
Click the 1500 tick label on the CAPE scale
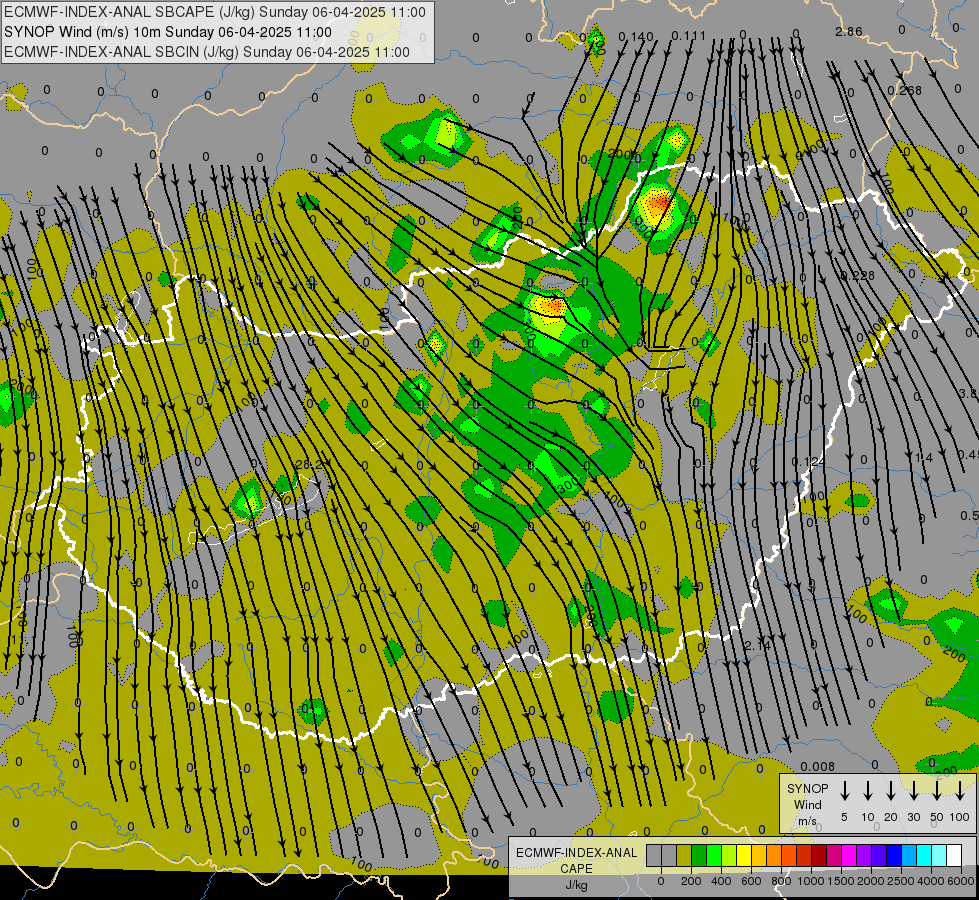pyautogui.click(x=841, y=881)
